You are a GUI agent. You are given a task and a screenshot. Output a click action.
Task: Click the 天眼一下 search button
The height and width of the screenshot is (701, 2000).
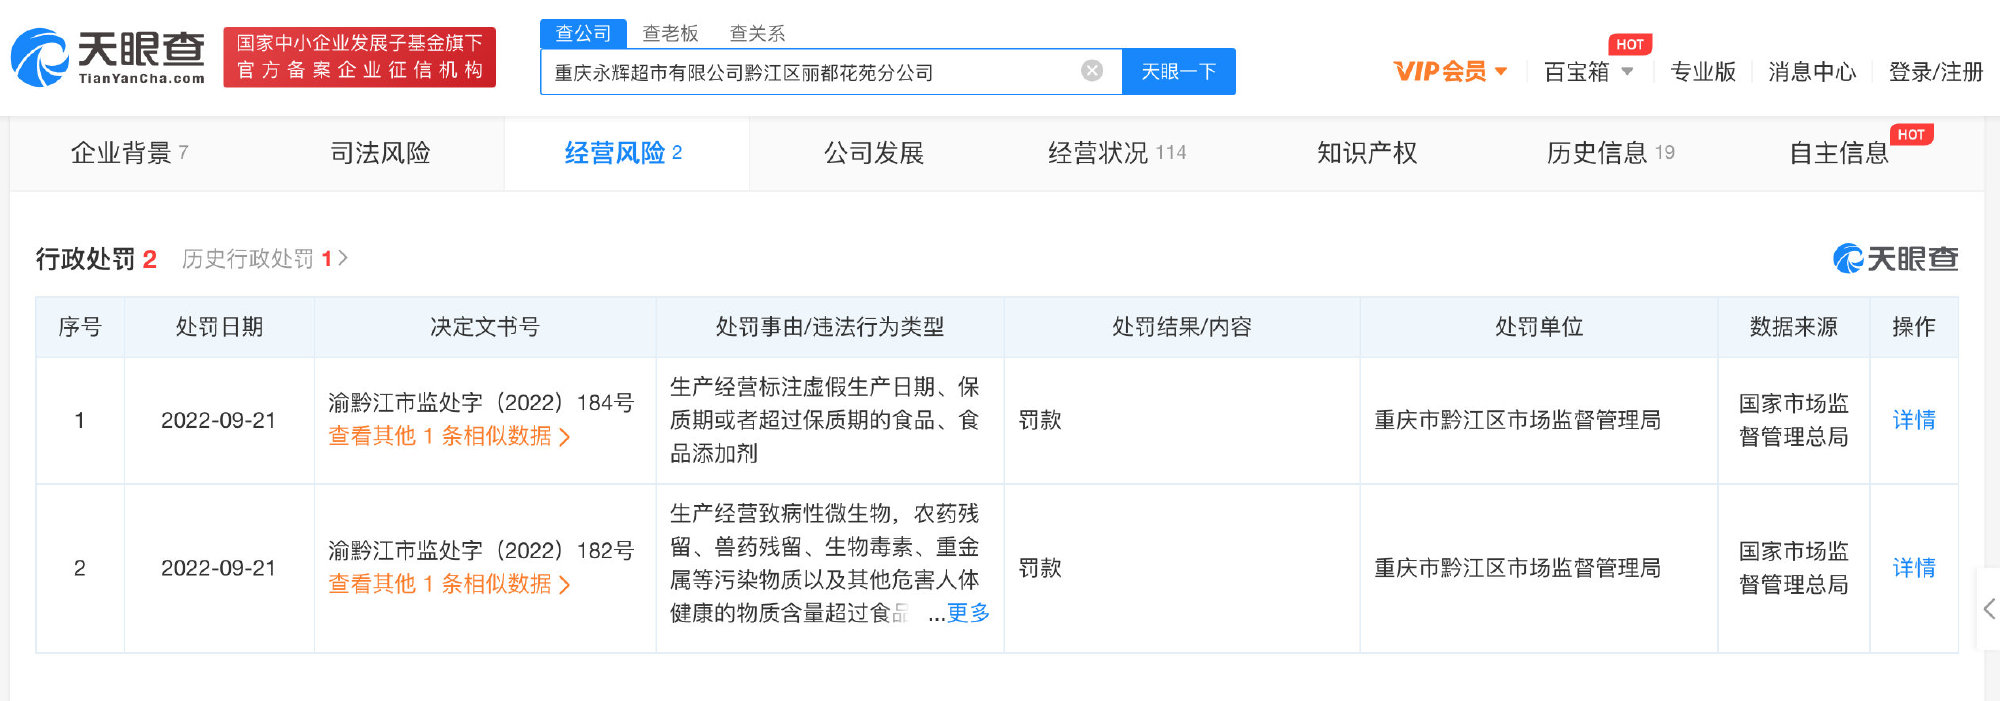point(1178,72)
